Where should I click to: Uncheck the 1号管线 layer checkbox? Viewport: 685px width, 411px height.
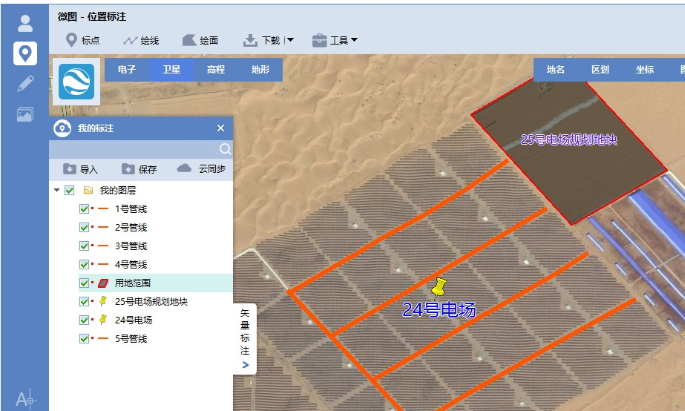[84, 209]
